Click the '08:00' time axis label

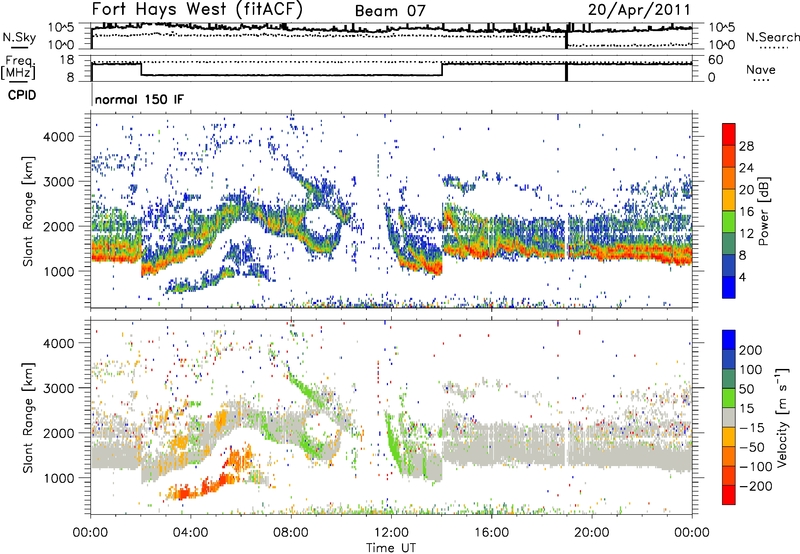[x=290, y=533]
